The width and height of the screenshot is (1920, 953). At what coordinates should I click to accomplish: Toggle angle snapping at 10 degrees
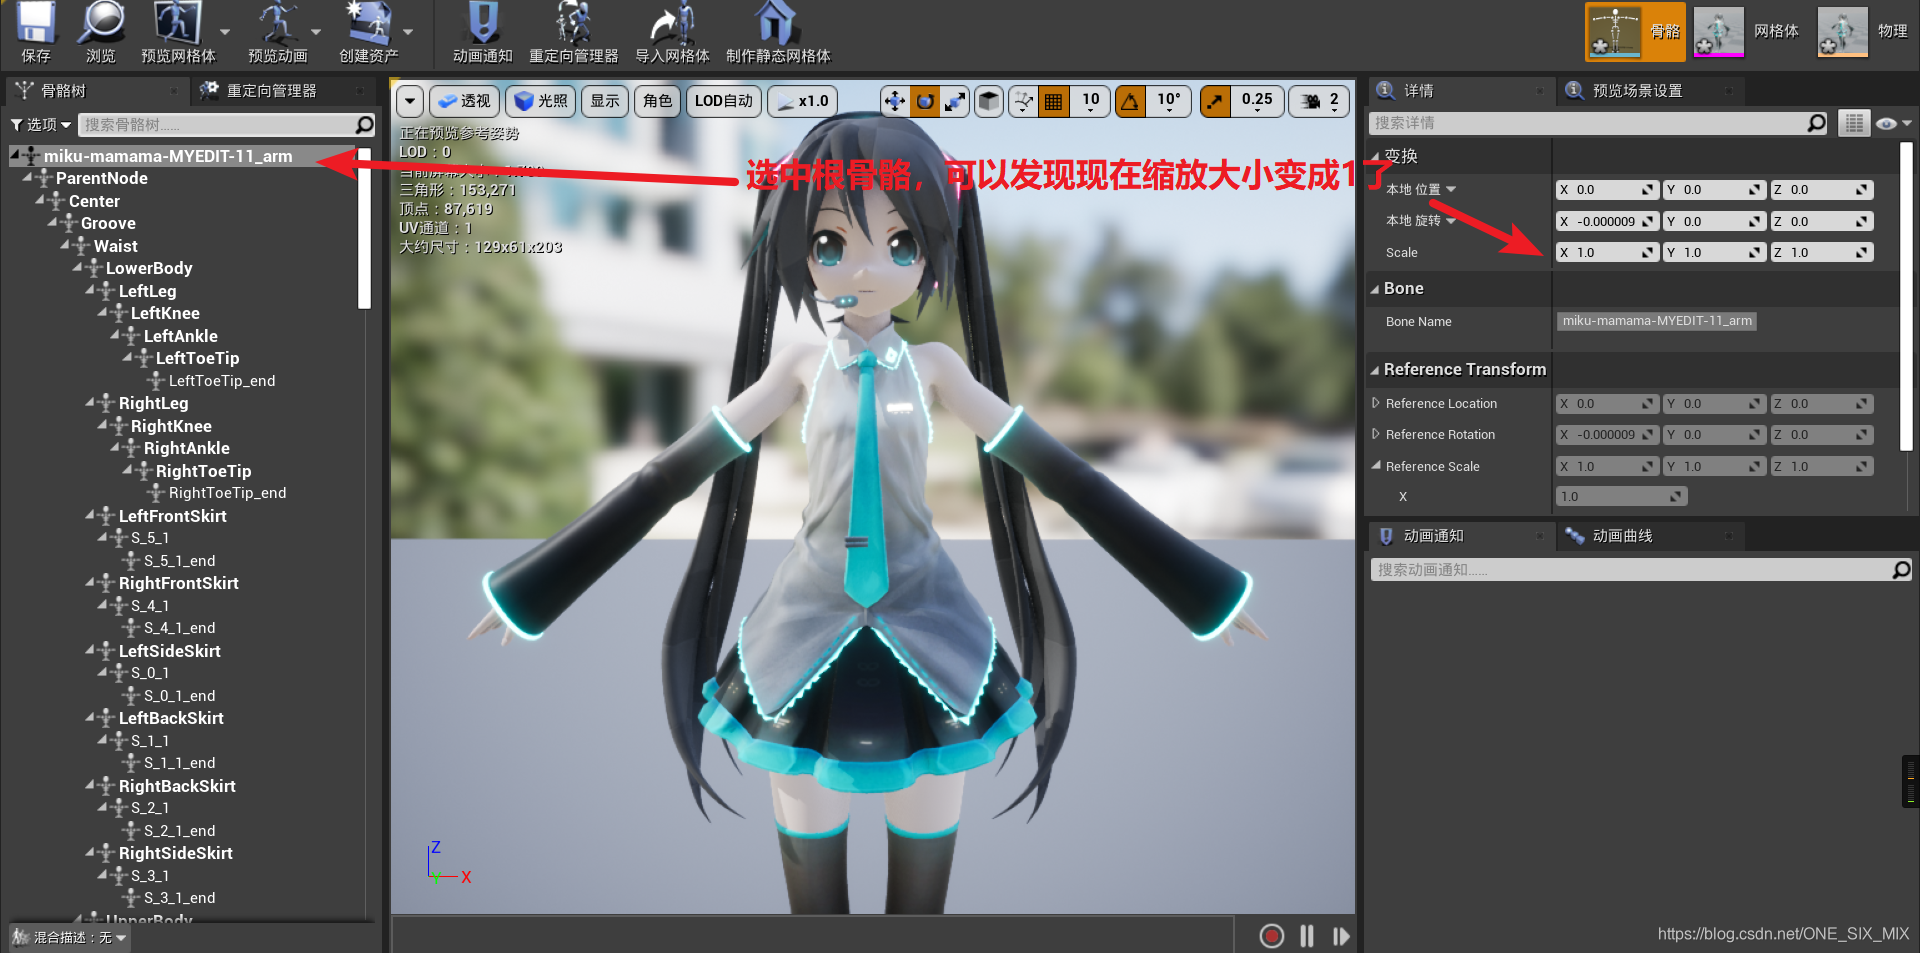click(x=1130, y=100)
